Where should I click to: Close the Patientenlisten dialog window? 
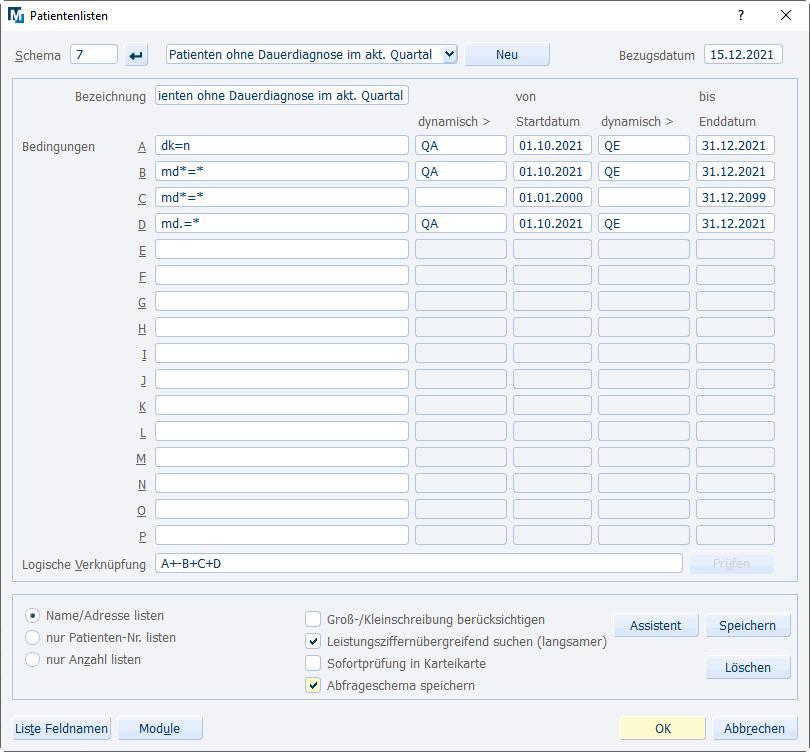(786, 15)
